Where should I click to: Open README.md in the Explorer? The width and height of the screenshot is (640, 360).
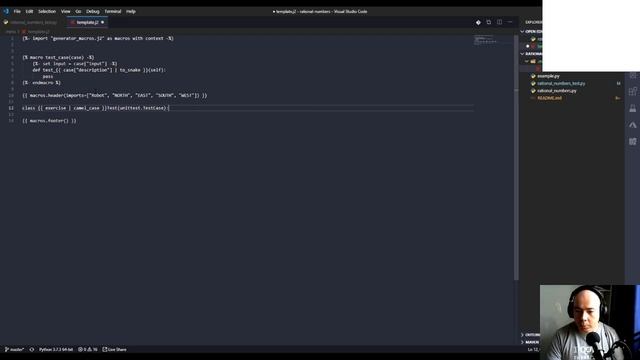(549, 98)
